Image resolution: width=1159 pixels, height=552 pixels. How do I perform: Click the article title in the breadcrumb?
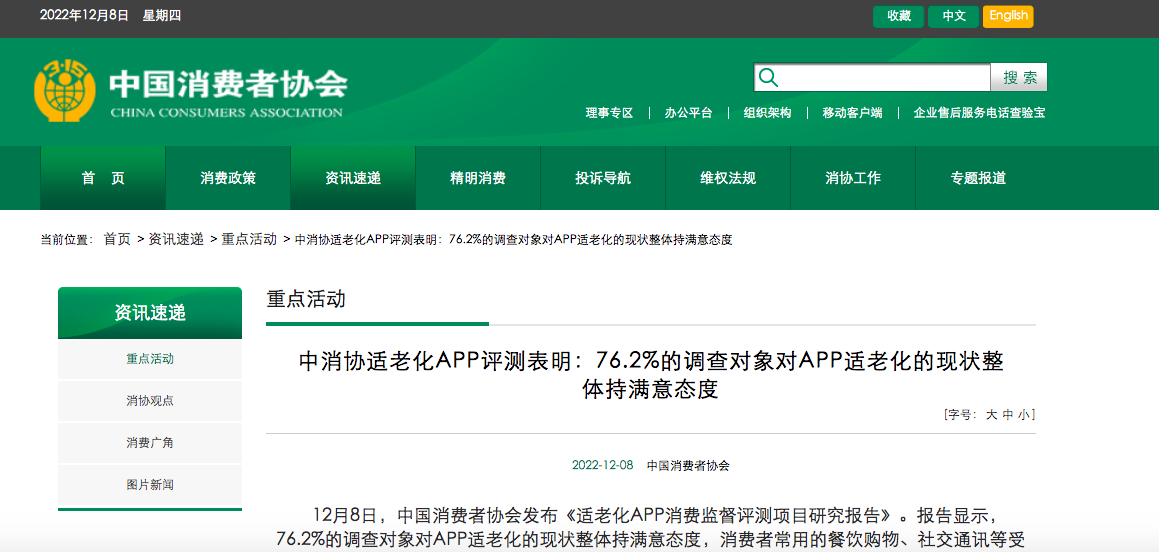pyautogui.click(x=514, y=239)
